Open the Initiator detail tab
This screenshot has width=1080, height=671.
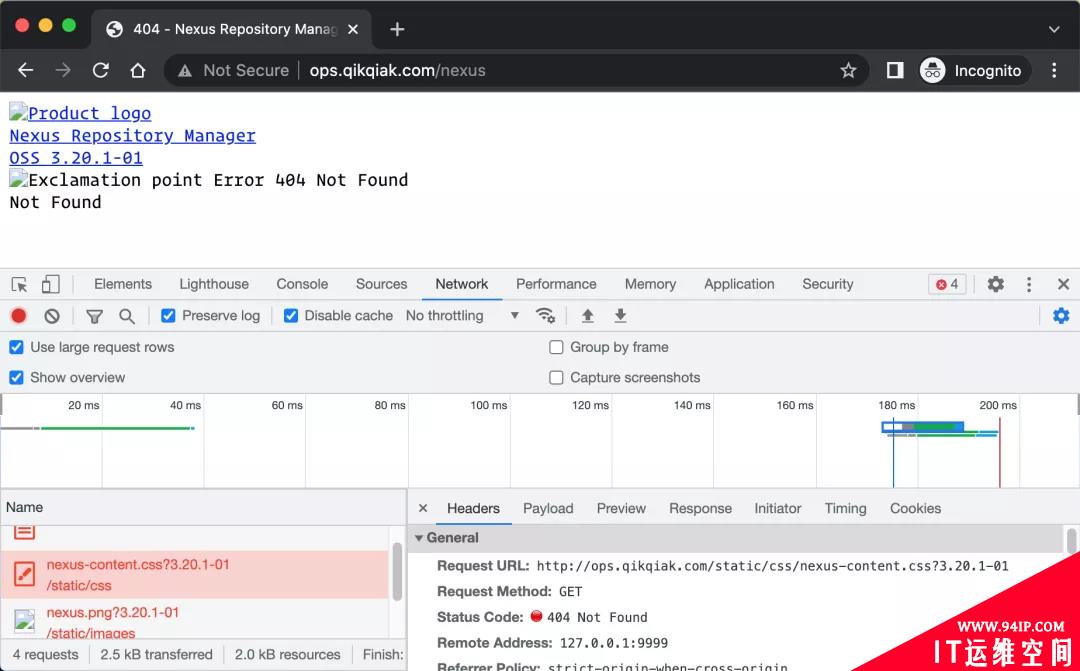coord(778,508)
